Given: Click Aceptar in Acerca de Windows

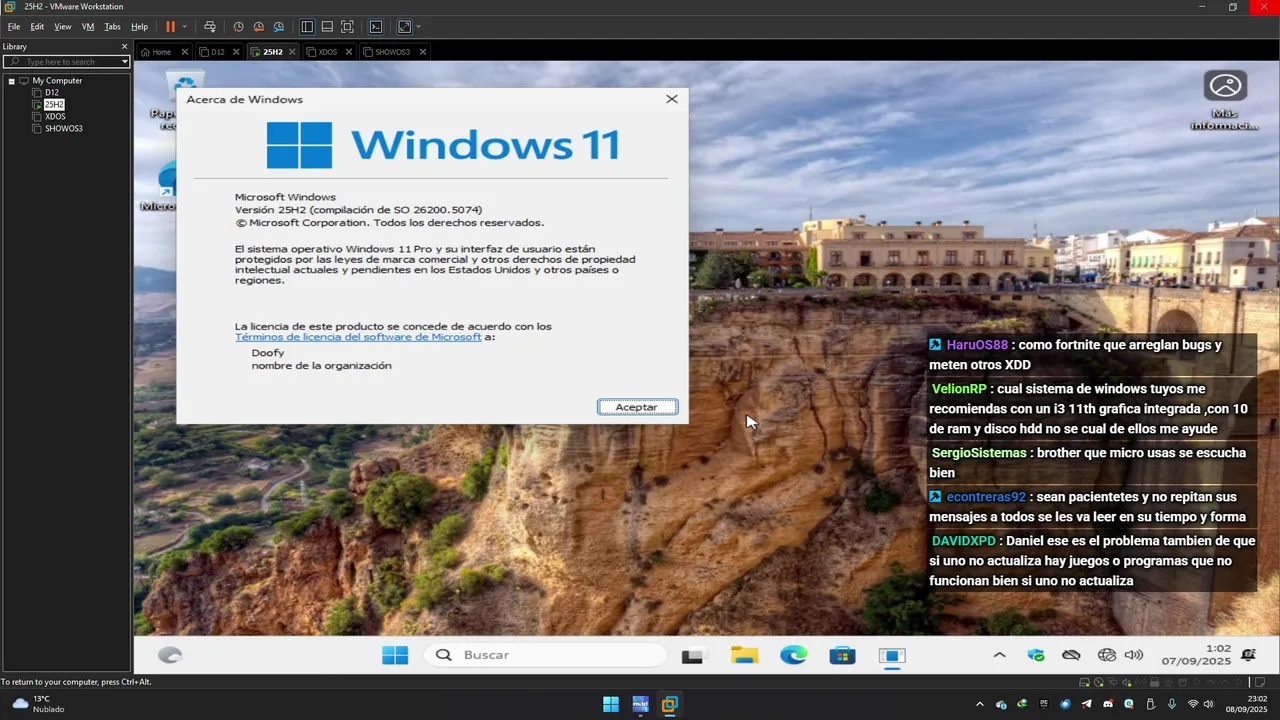Looking at the screenshot, I should 637,407.
